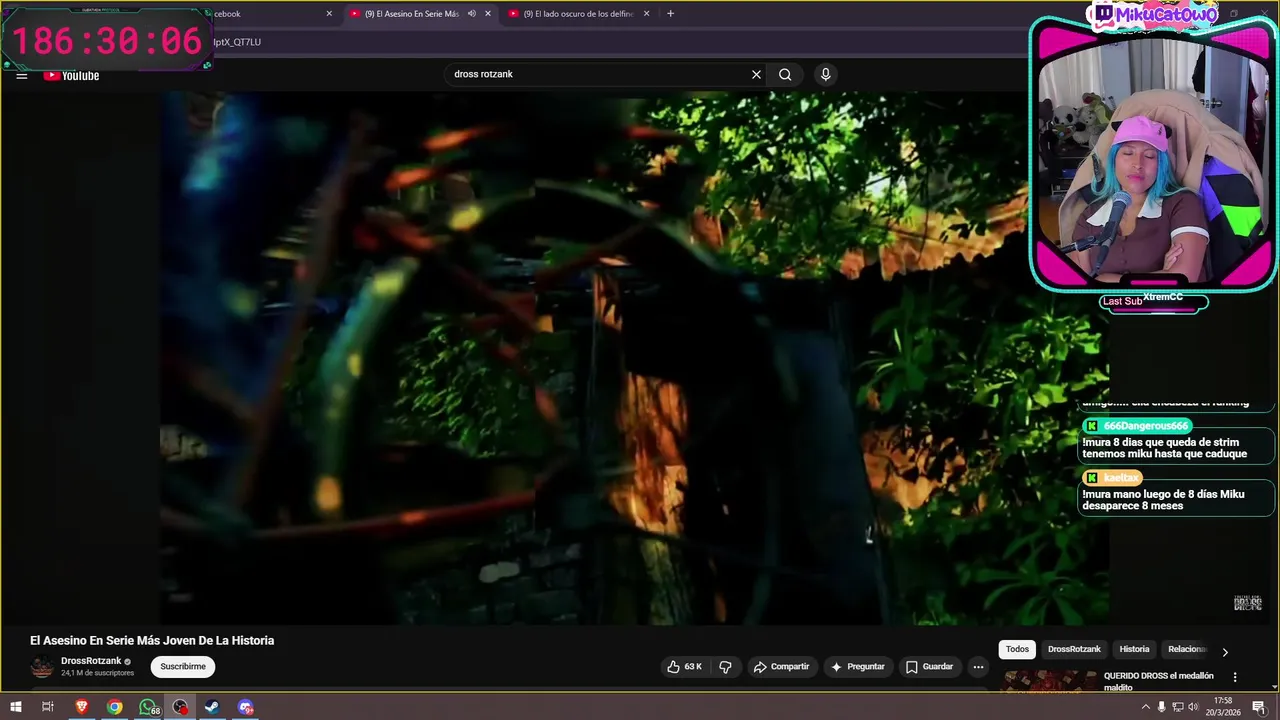Ask about the video with Preguntar
The height and width of the screenshot is (720, 1280).
[x=857, y=667]
